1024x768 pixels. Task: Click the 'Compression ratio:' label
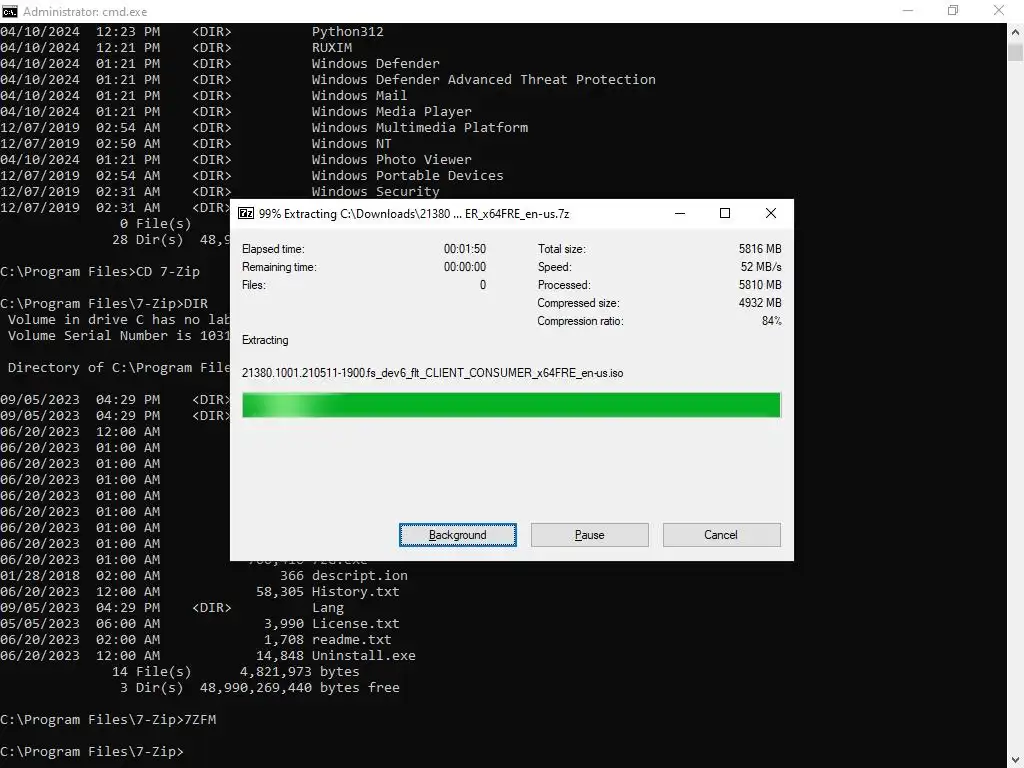[x=581, y=321]
